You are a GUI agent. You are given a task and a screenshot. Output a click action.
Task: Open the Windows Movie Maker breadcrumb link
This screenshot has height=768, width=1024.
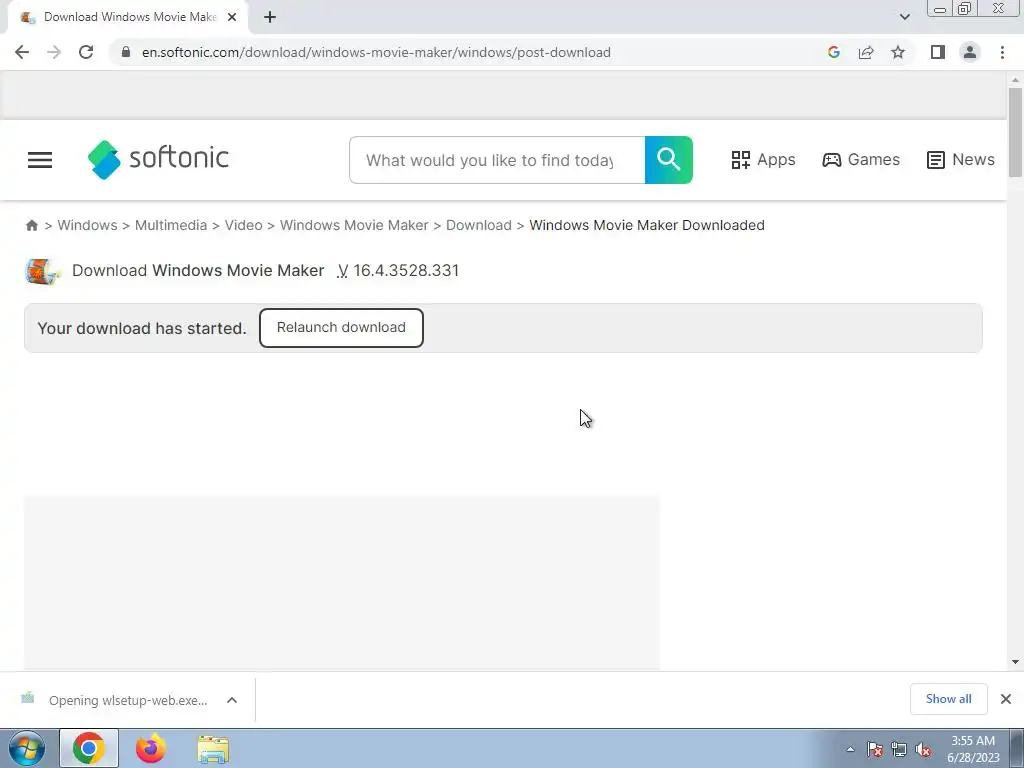click(354, 225)
